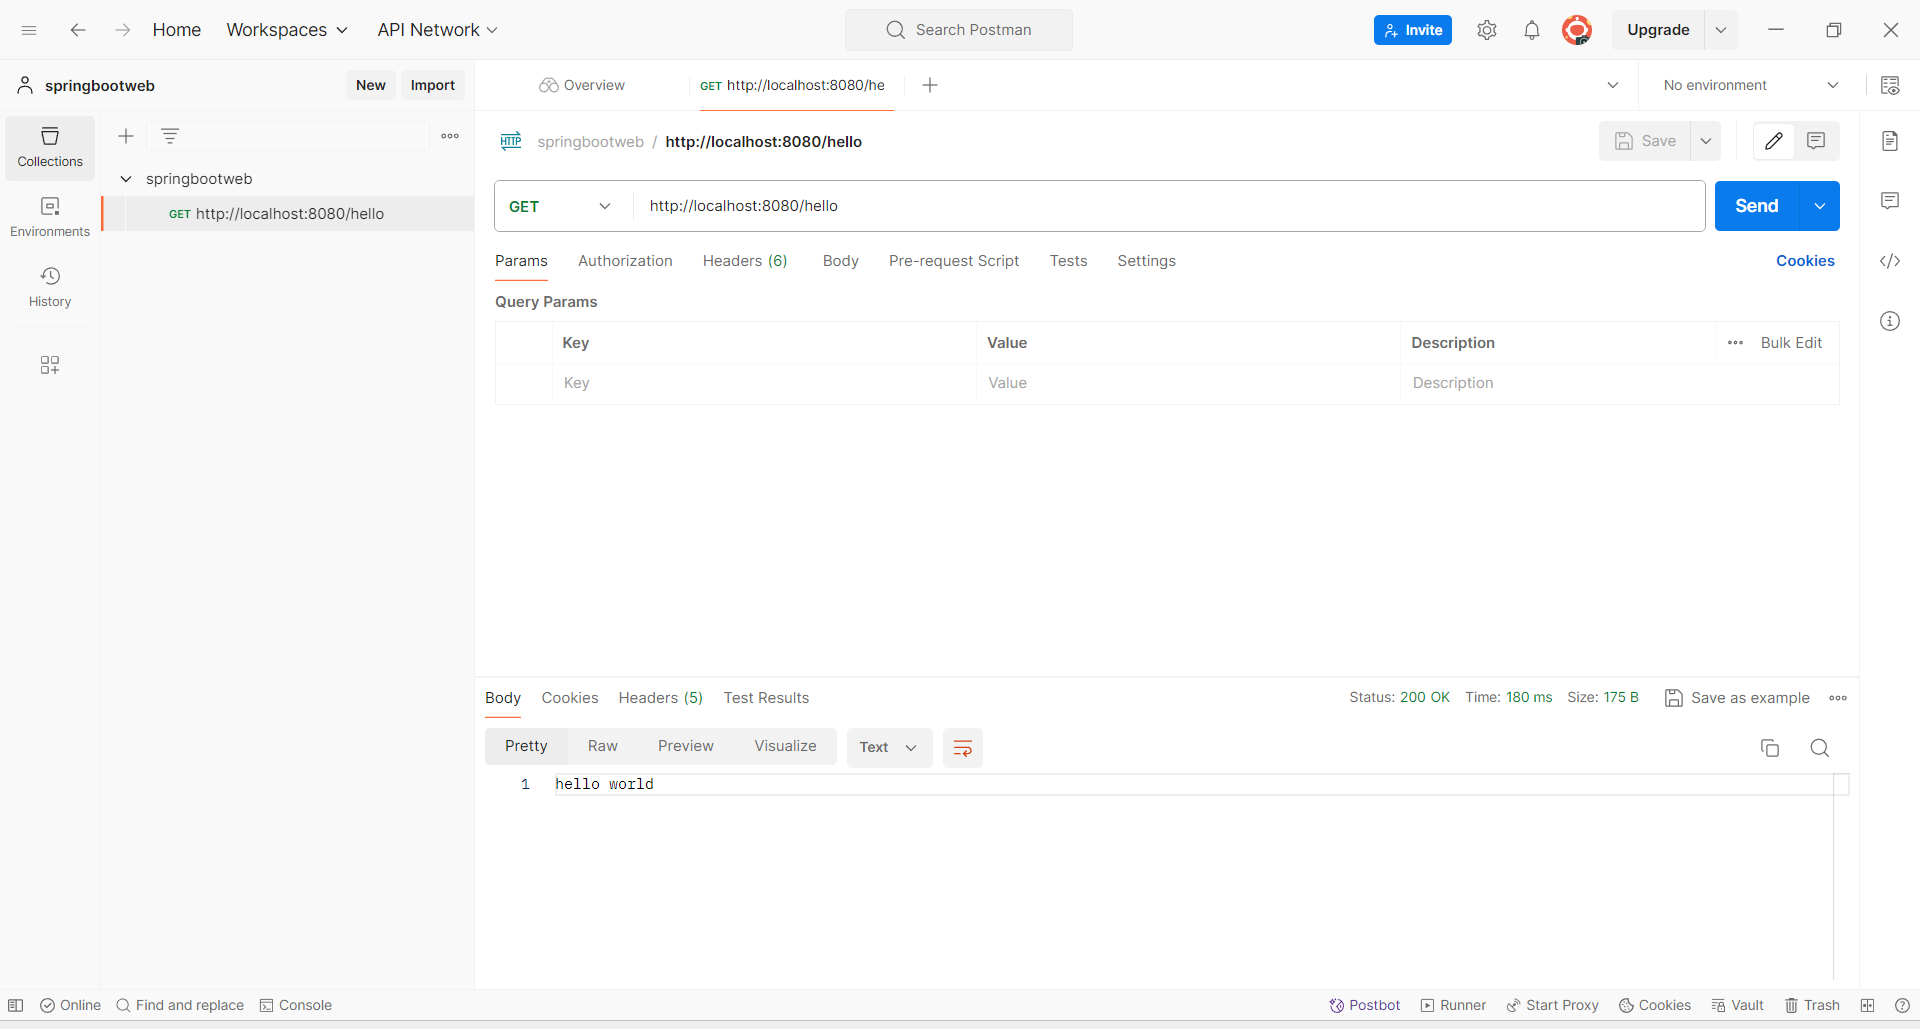Change the GET method dropdown

[560, 206]
